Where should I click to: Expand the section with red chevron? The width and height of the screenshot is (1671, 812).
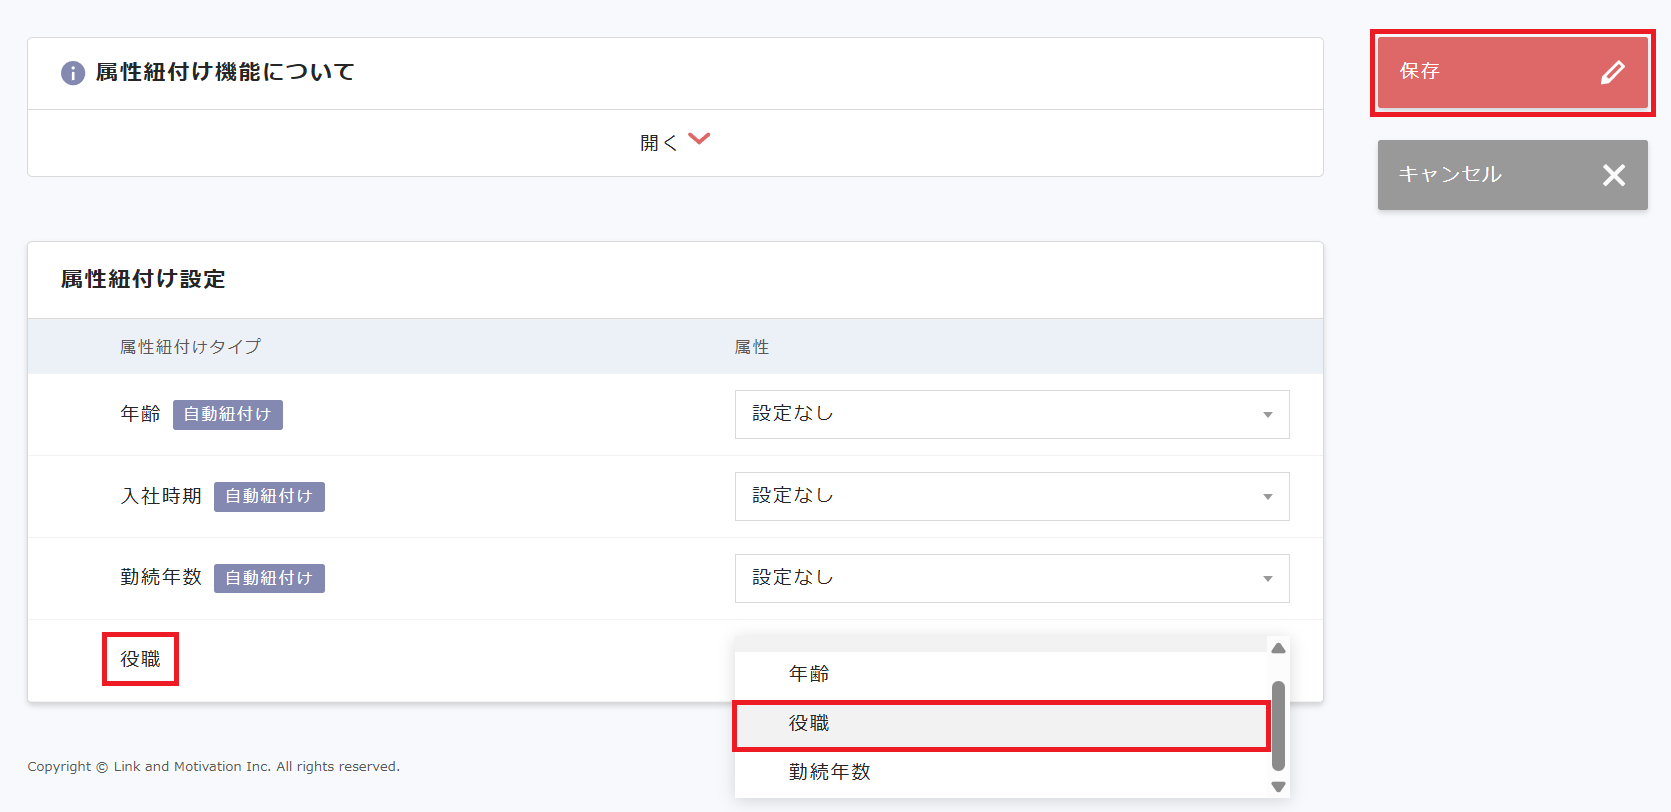click(699, 139)
